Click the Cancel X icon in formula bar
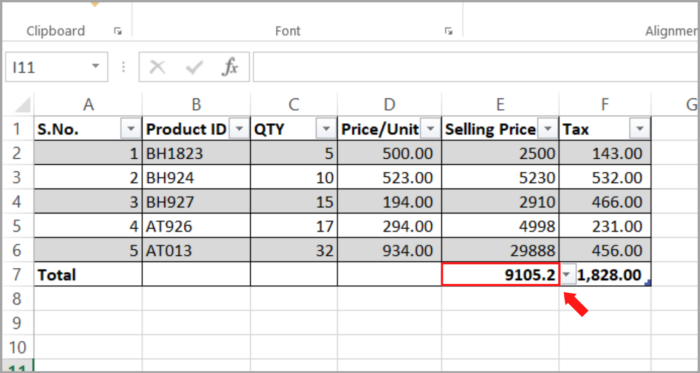This screenshot has height=373, width=700. click(157, 67)
